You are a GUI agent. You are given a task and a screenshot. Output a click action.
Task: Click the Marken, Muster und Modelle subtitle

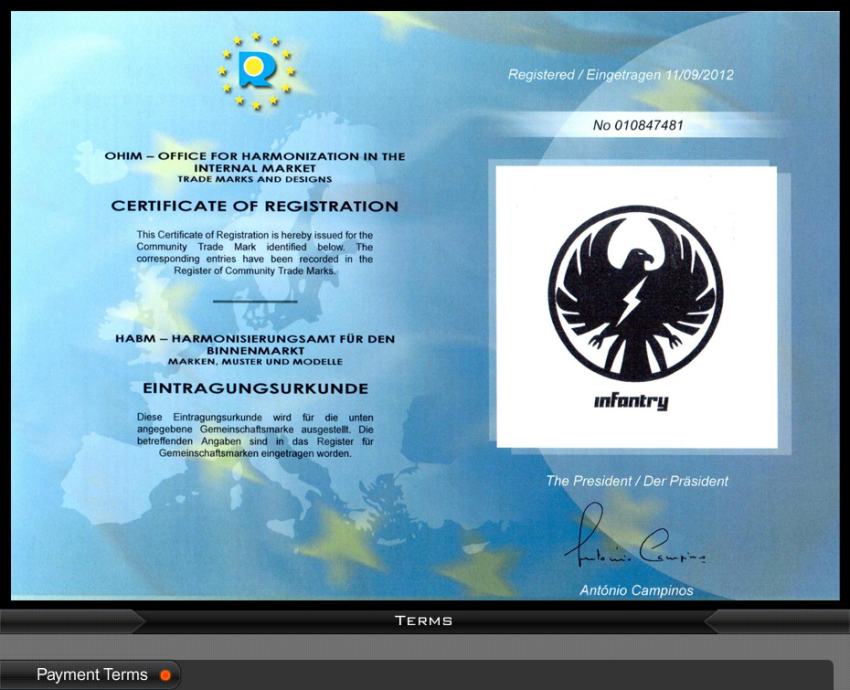(x=255, y=362)
